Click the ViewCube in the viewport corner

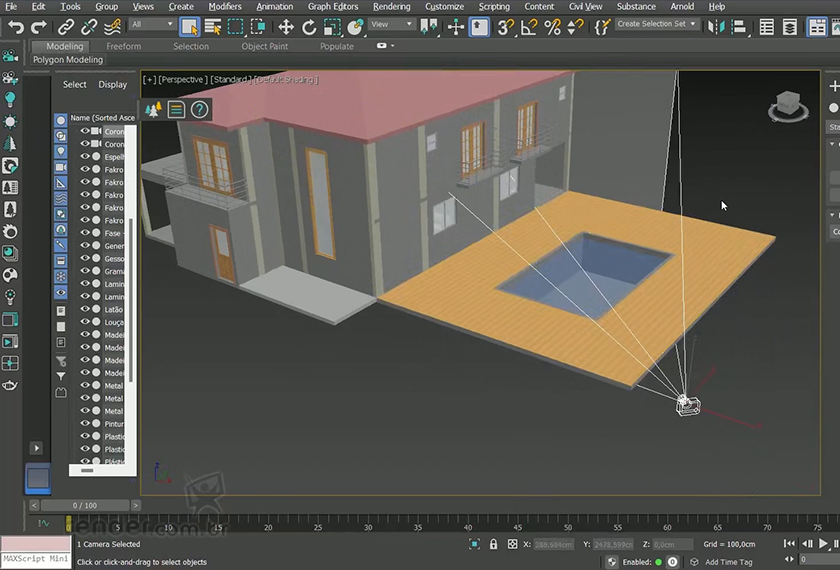coord(788,104)
